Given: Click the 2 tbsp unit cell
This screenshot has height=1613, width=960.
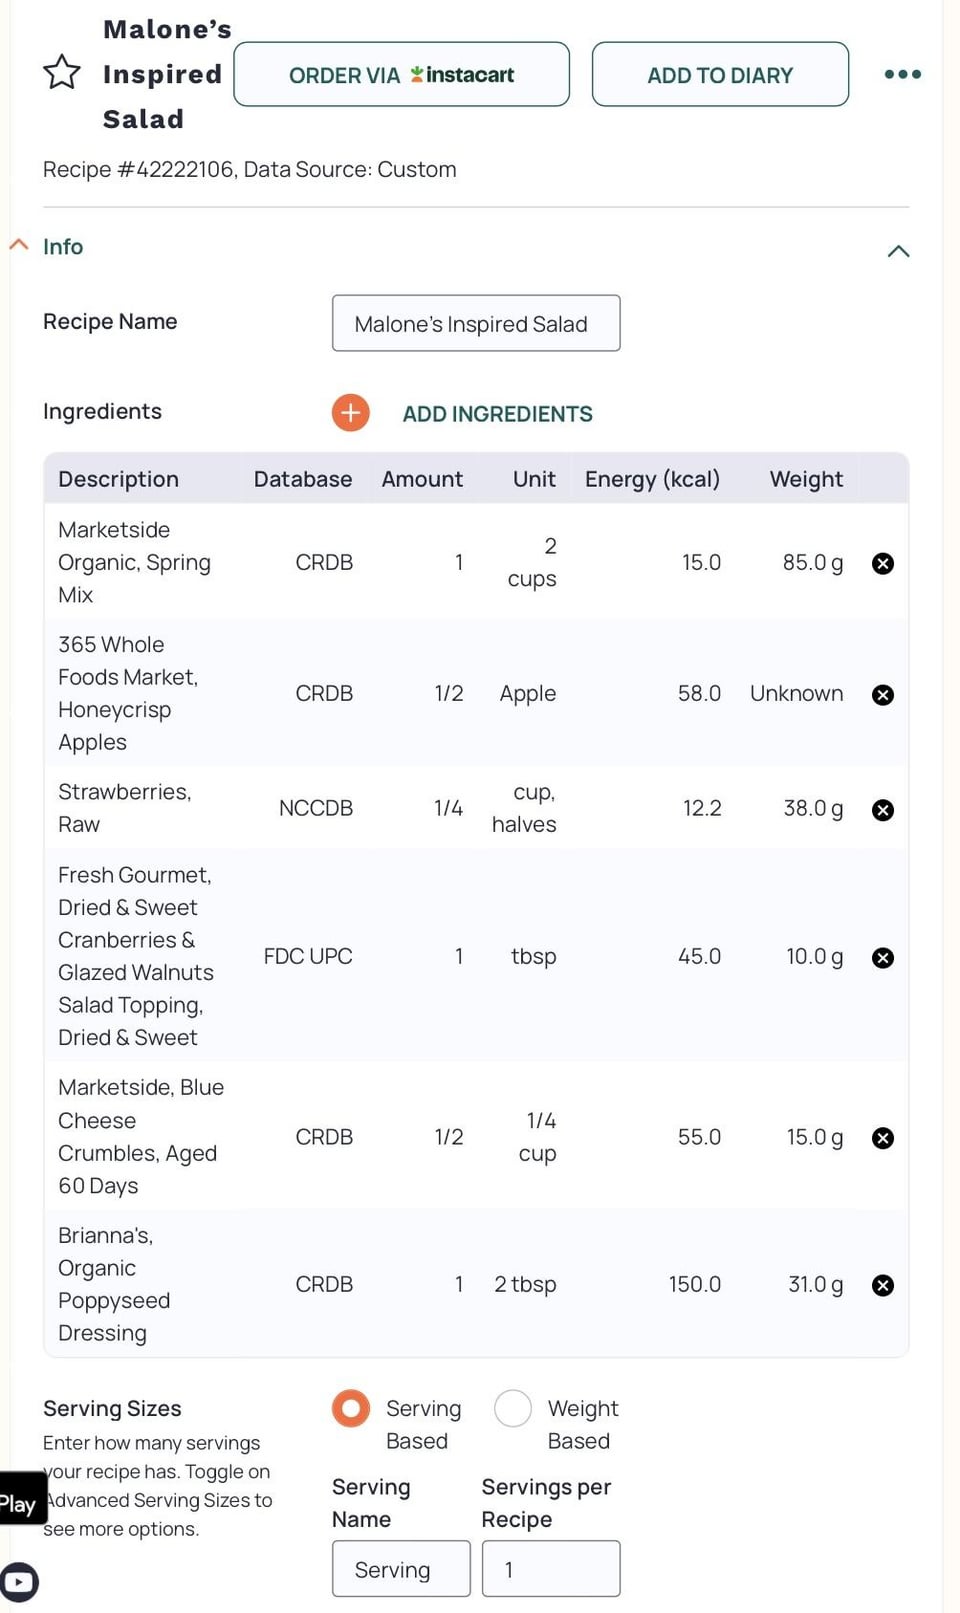Looking at the screenshot, I should [x=525, y=1284].
